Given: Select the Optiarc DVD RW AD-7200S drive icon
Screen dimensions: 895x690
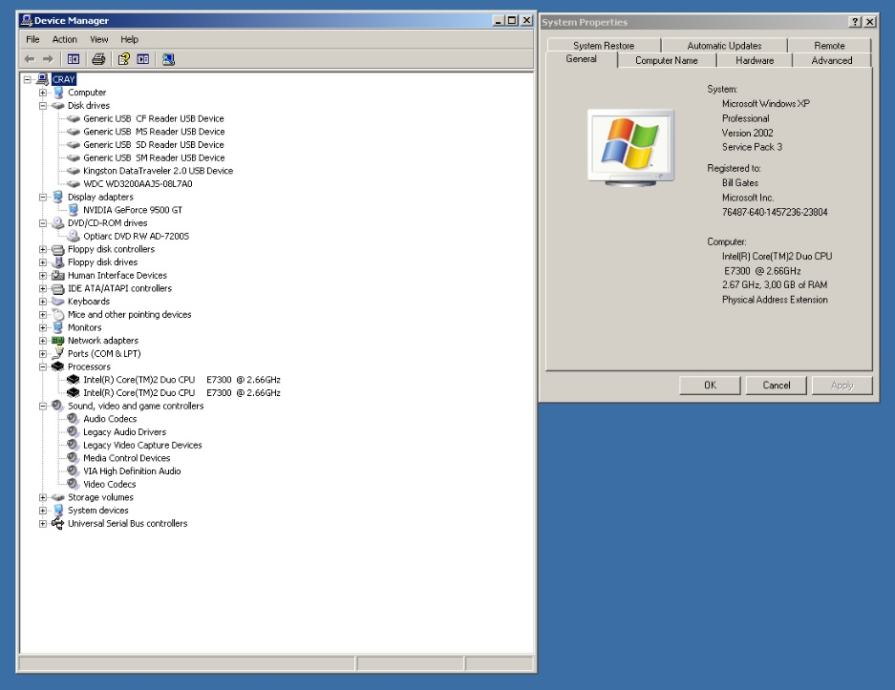Looking at the screenshot, I should 74,236.
